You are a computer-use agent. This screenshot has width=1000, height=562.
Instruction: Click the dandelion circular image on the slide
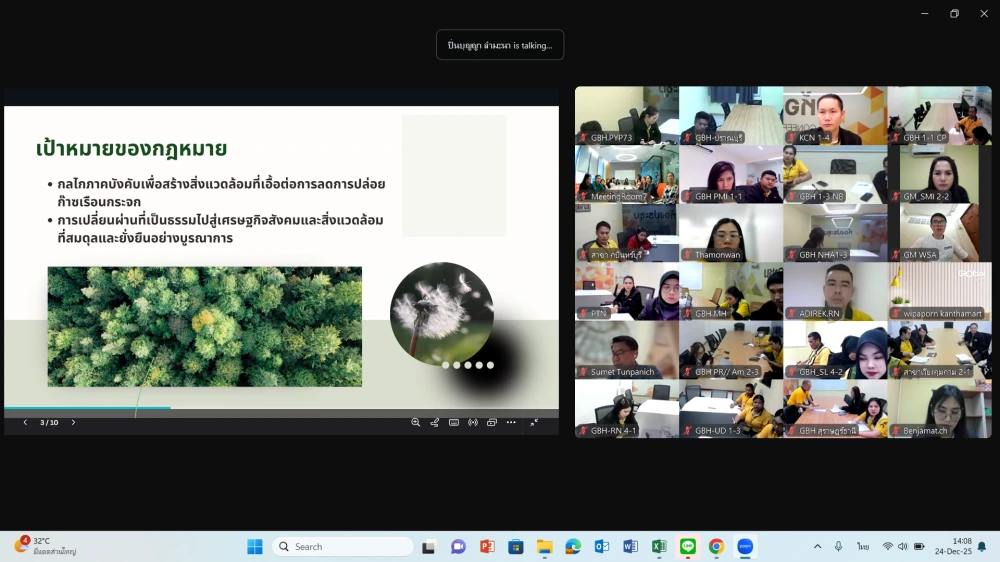[x=441, y=313]
